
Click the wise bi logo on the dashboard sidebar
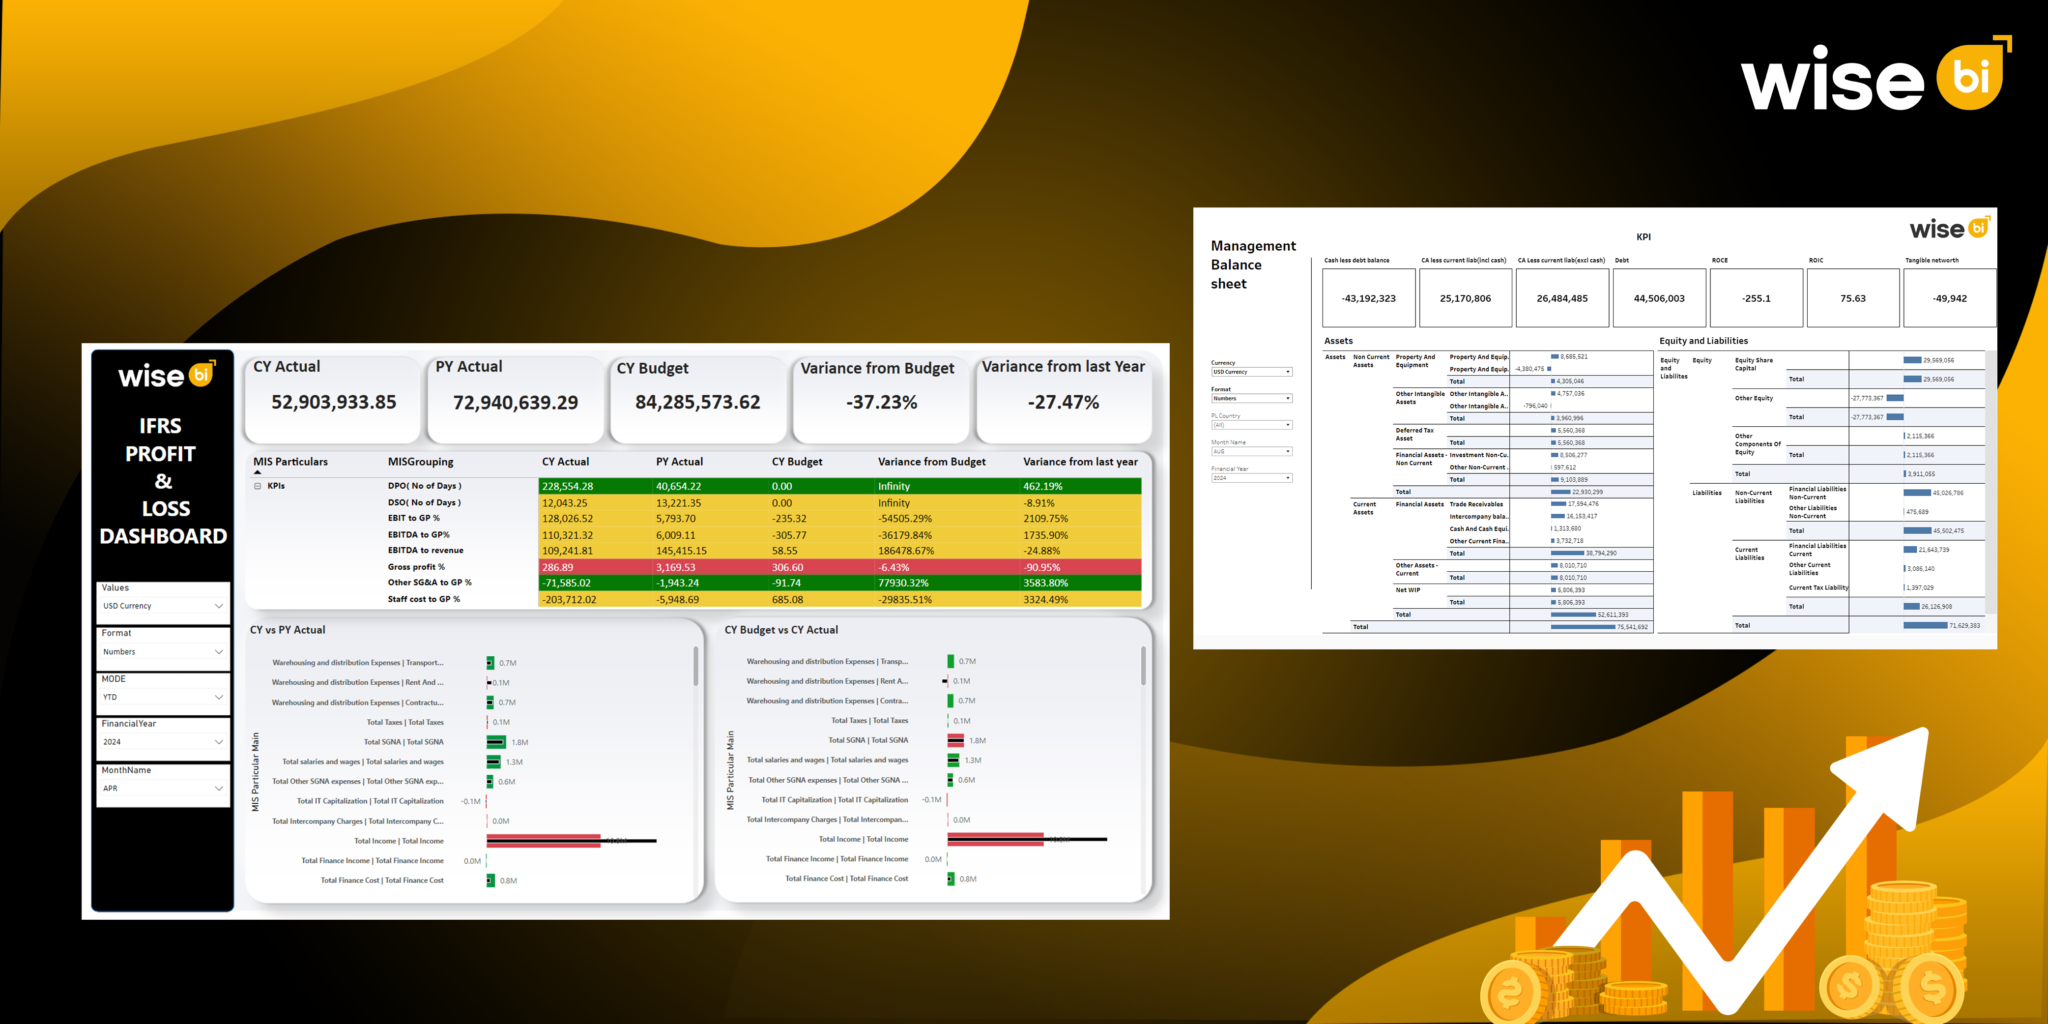tap(163, 375)
